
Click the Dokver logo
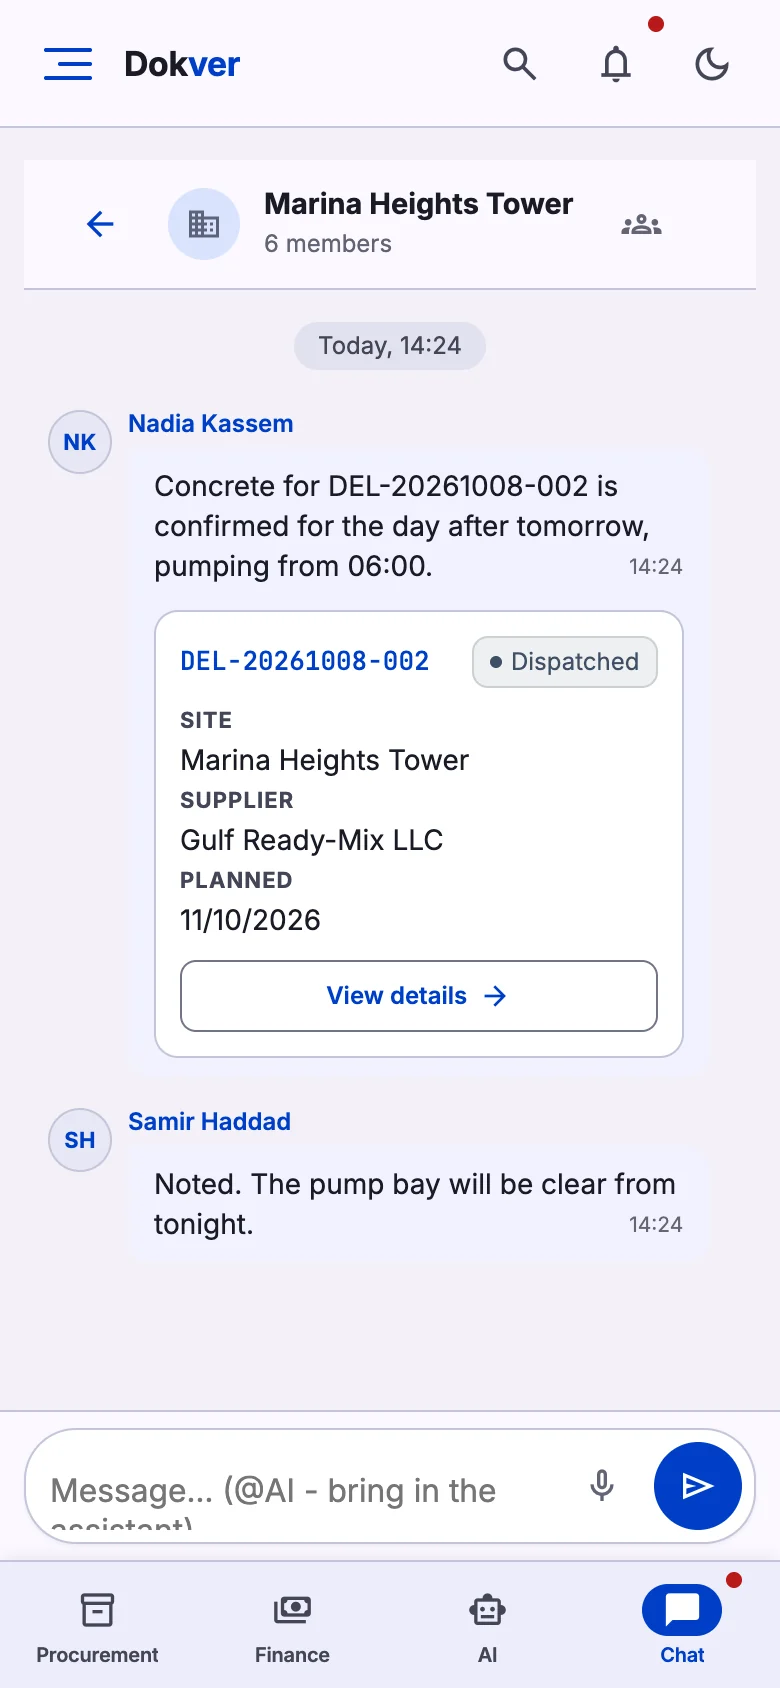pyautogui.click(x=182, y=64)
